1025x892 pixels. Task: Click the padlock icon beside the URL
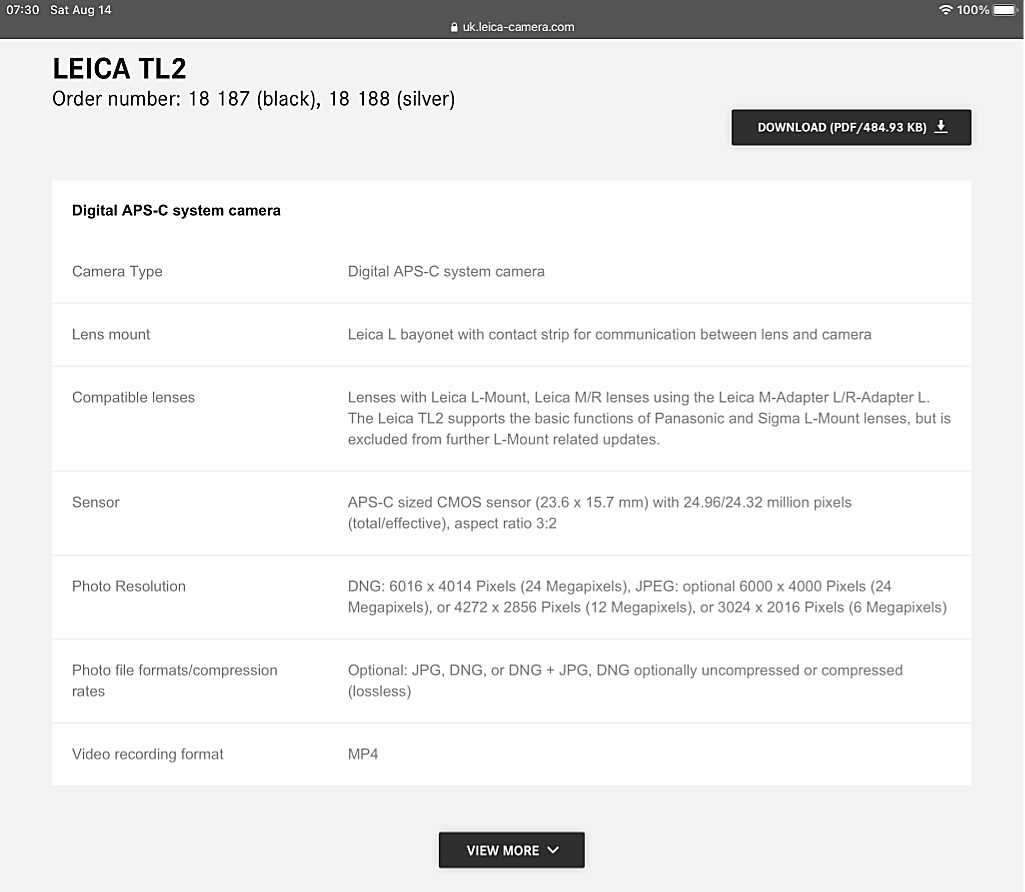point(454,28)
